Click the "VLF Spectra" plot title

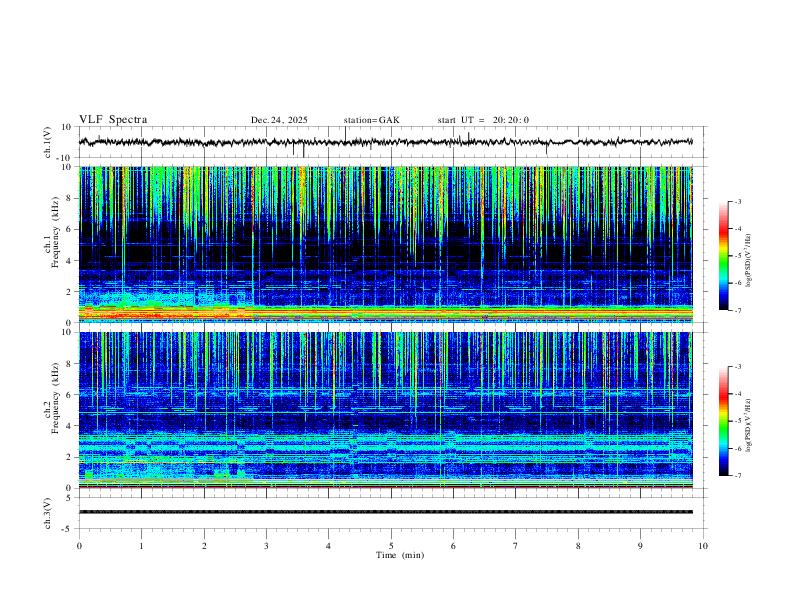(113, 120)
